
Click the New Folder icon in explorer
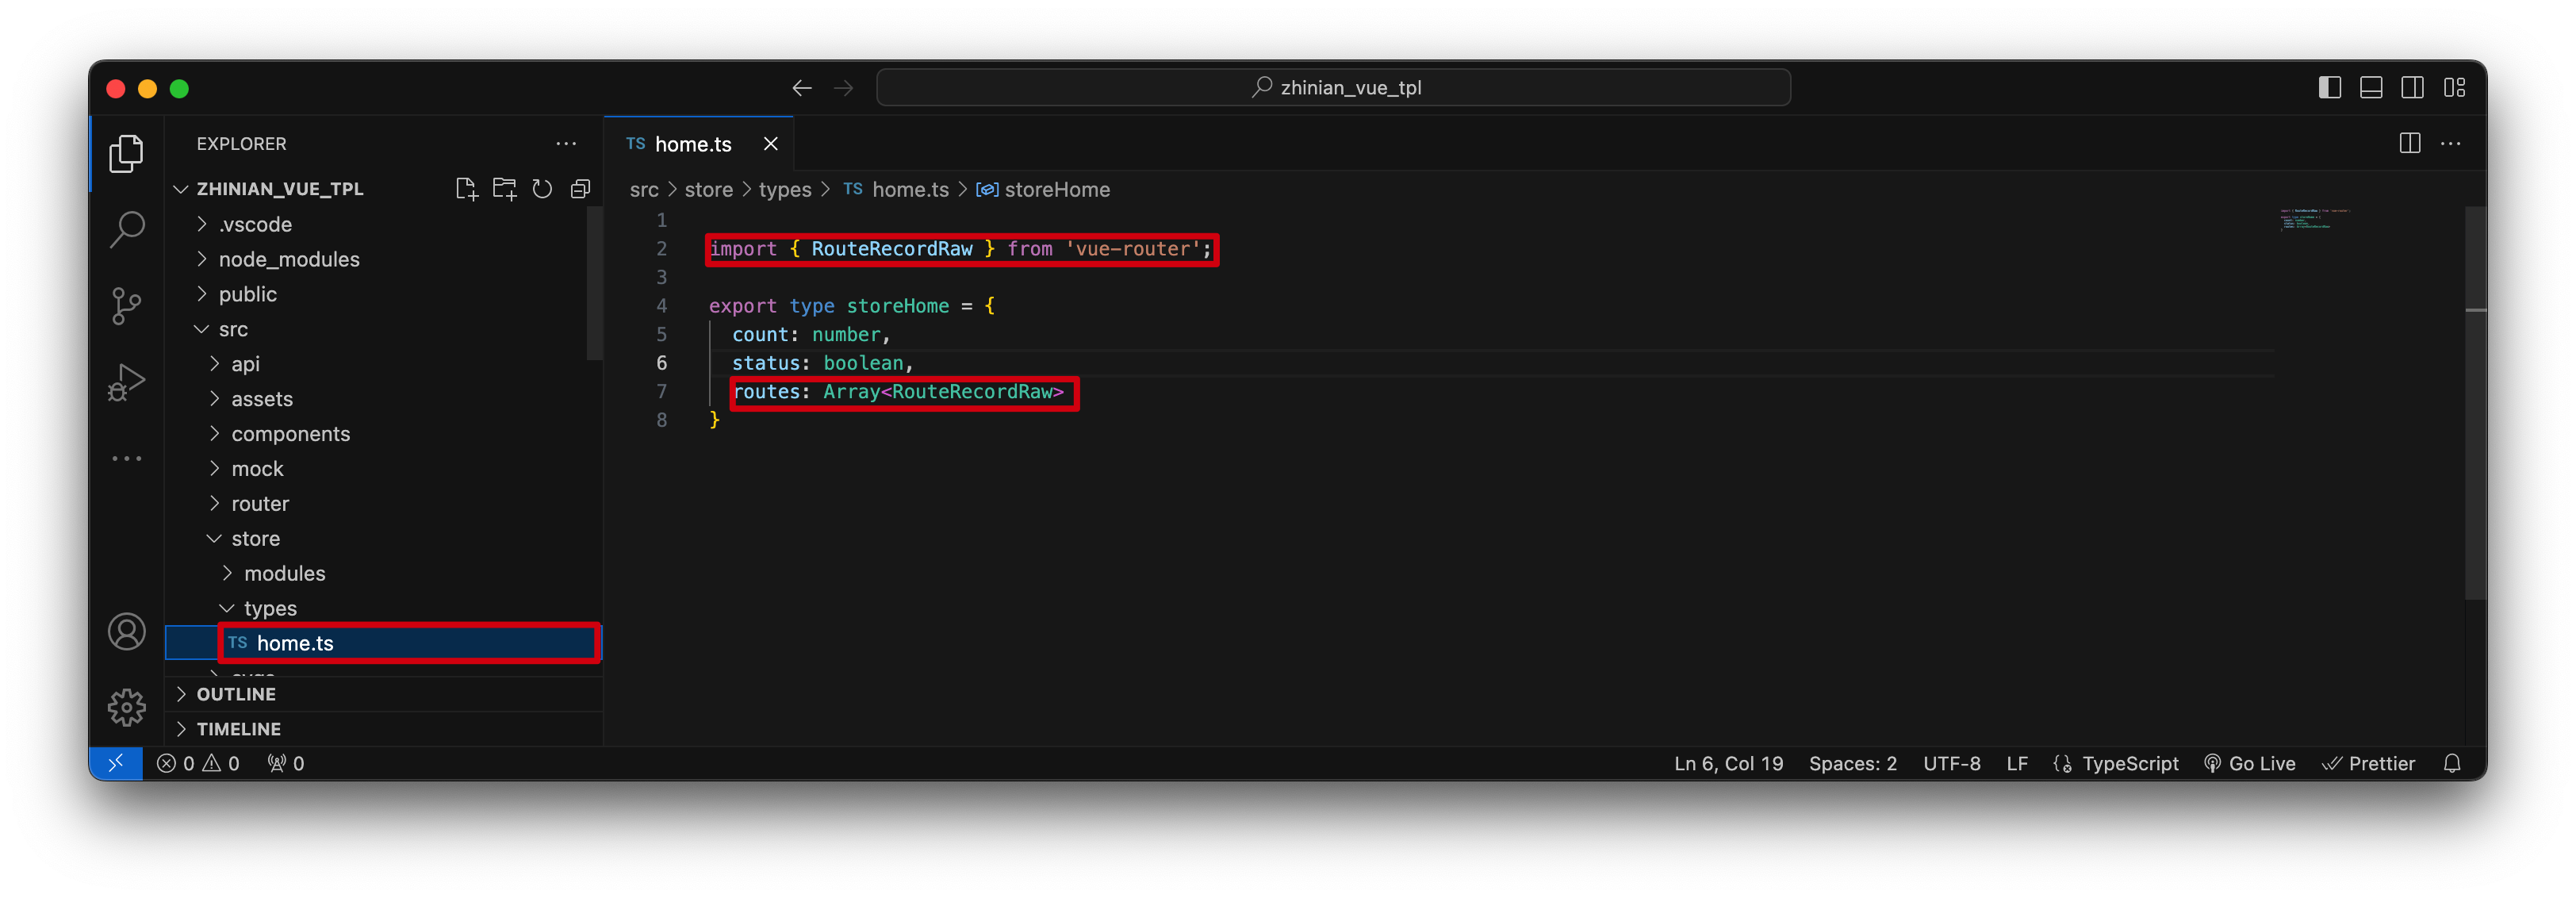pos(504,189)
